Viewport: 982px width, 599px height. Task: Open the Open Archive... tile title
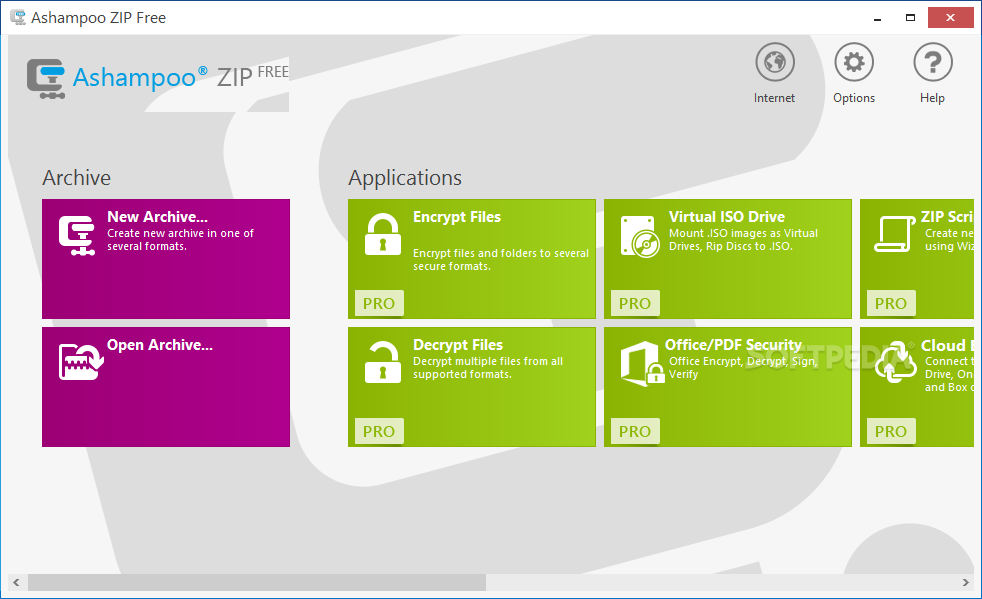tap(160, 345)
